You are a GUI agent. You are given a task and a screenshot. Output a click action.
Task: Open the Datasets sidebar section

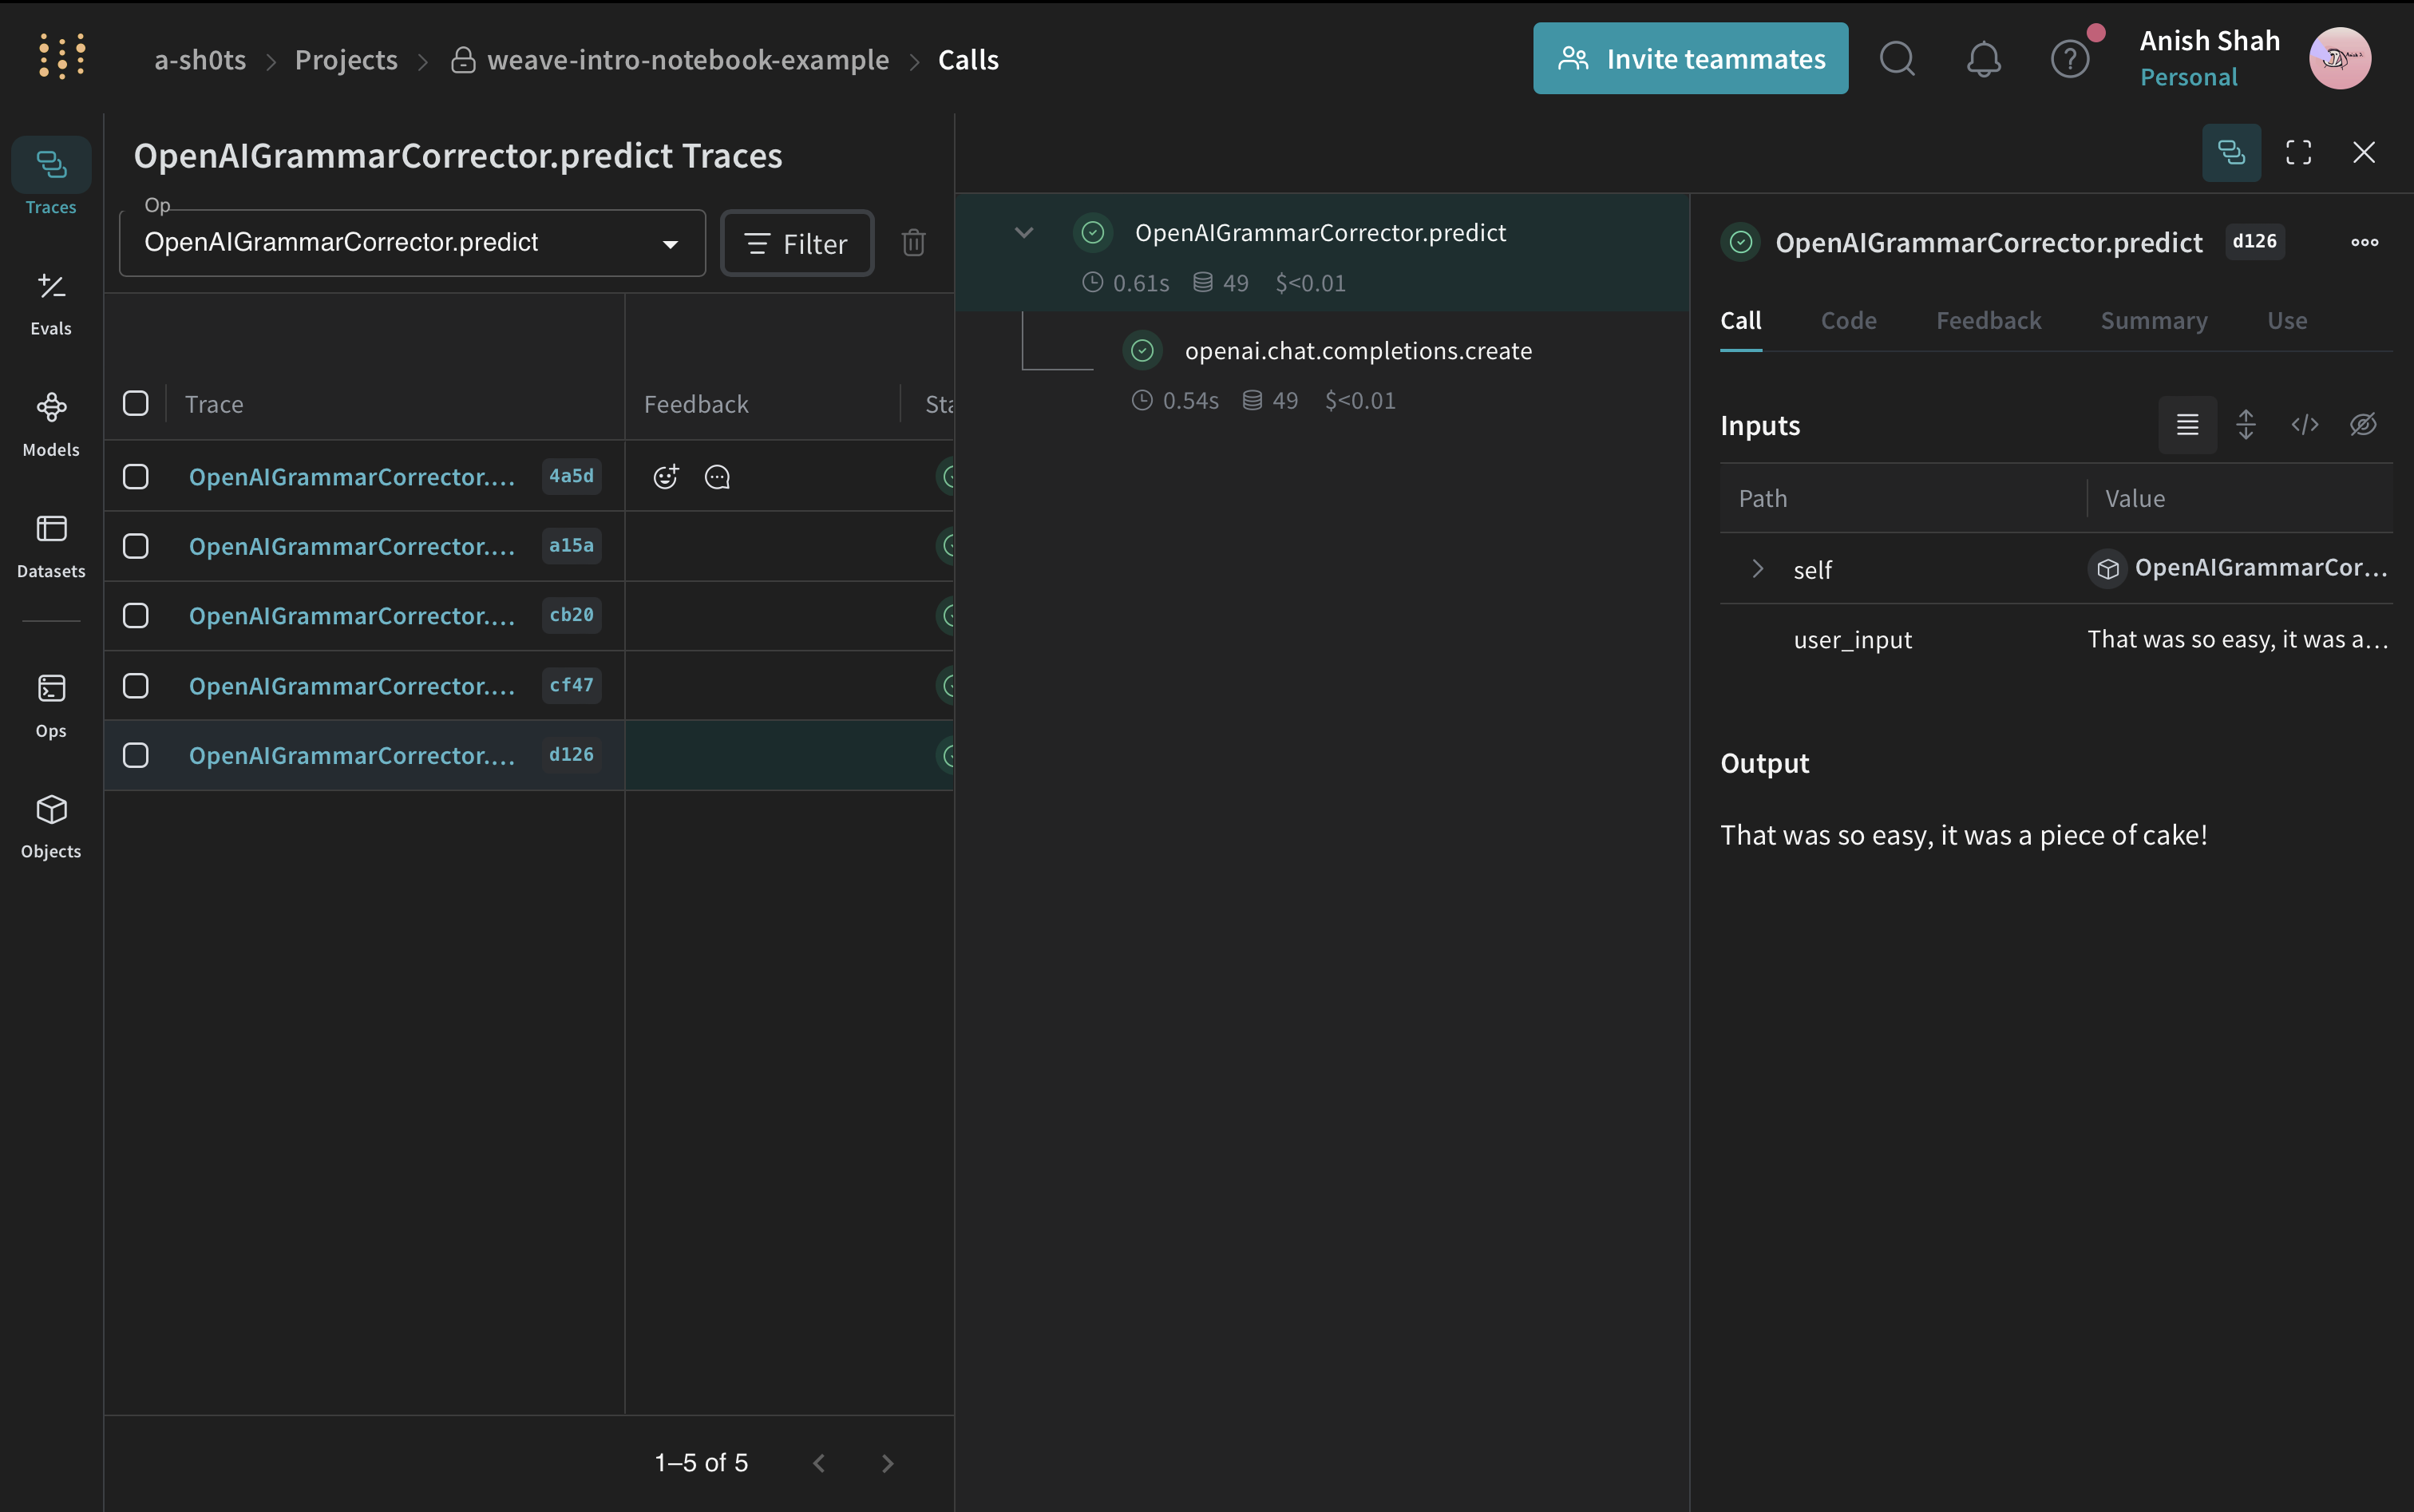(51, 546)
